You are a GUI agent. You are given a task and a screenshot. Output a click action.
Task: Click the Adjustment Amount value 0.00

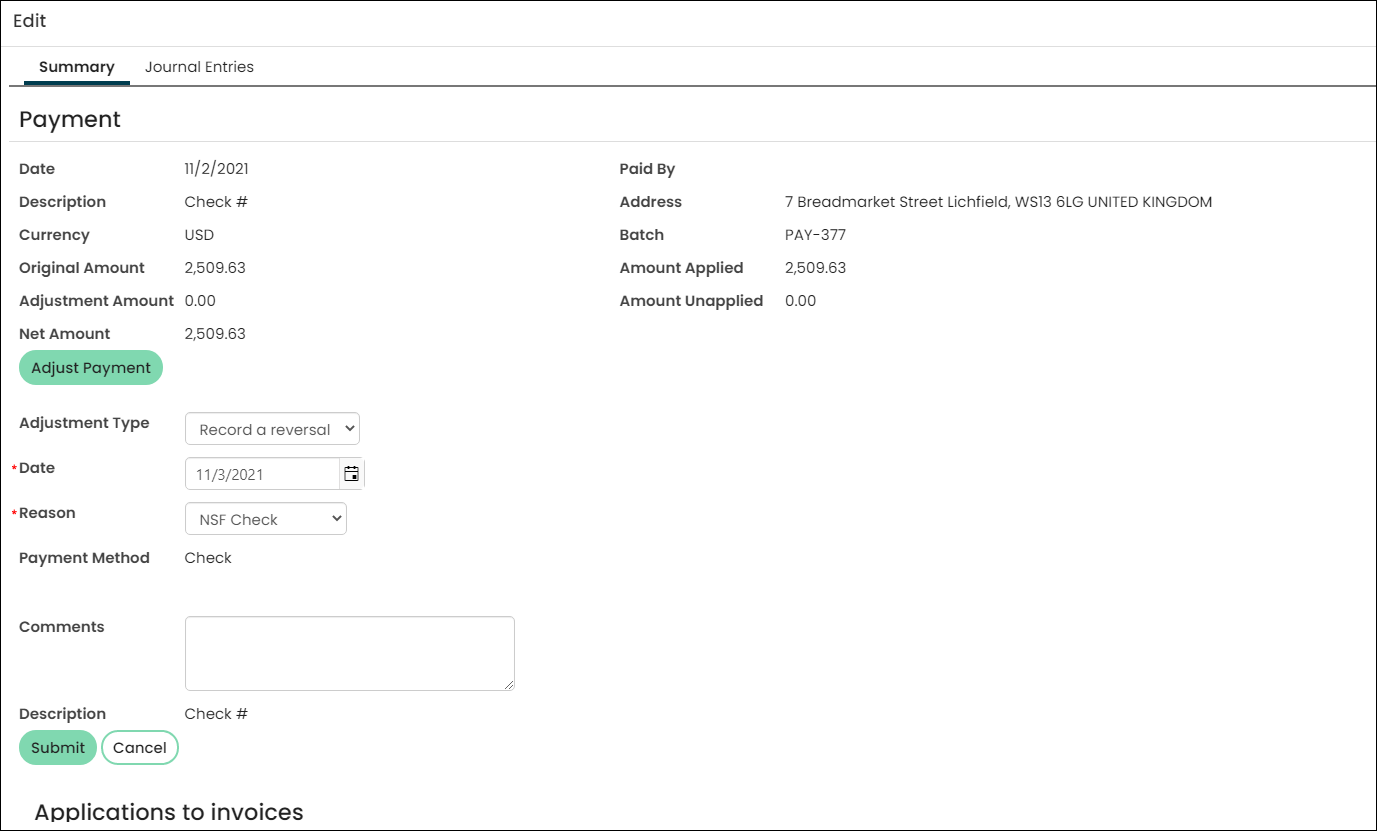pyautogui.click(x=200, y=301)
